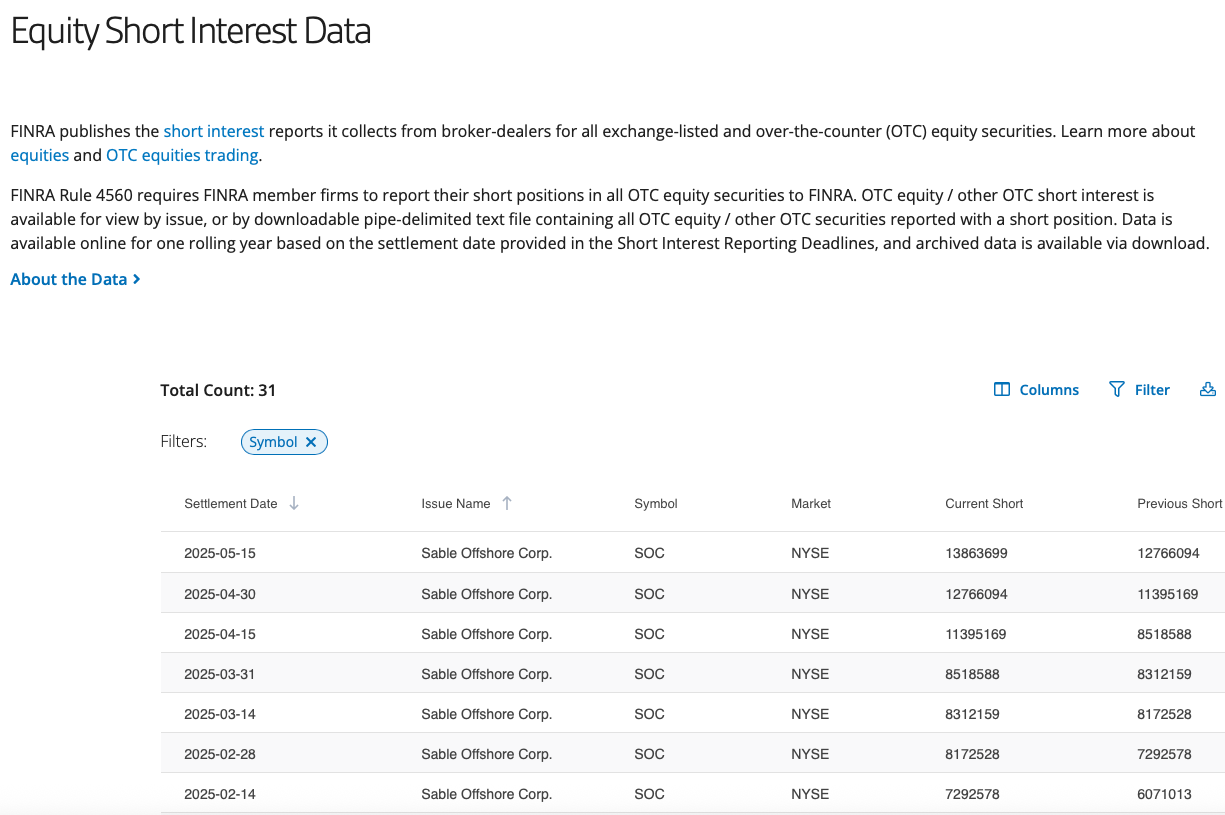This screenshot has height=815, width=1225.
Task: Click the Current Short column header
Action: click(x=984, y=504)
